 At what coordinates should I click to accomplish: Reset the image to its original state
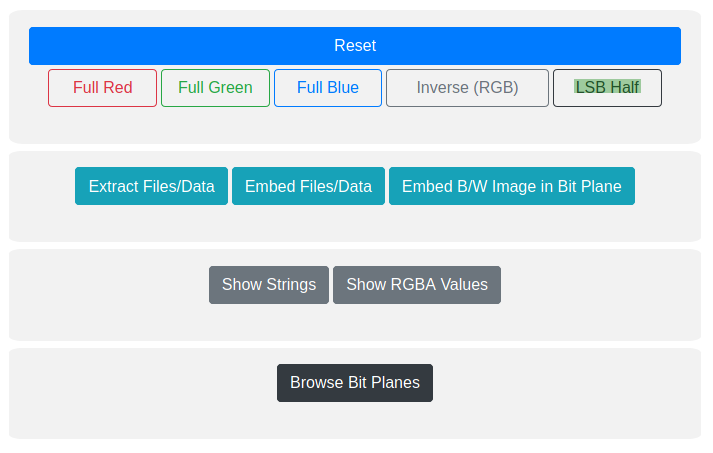[x=355, y=46]
